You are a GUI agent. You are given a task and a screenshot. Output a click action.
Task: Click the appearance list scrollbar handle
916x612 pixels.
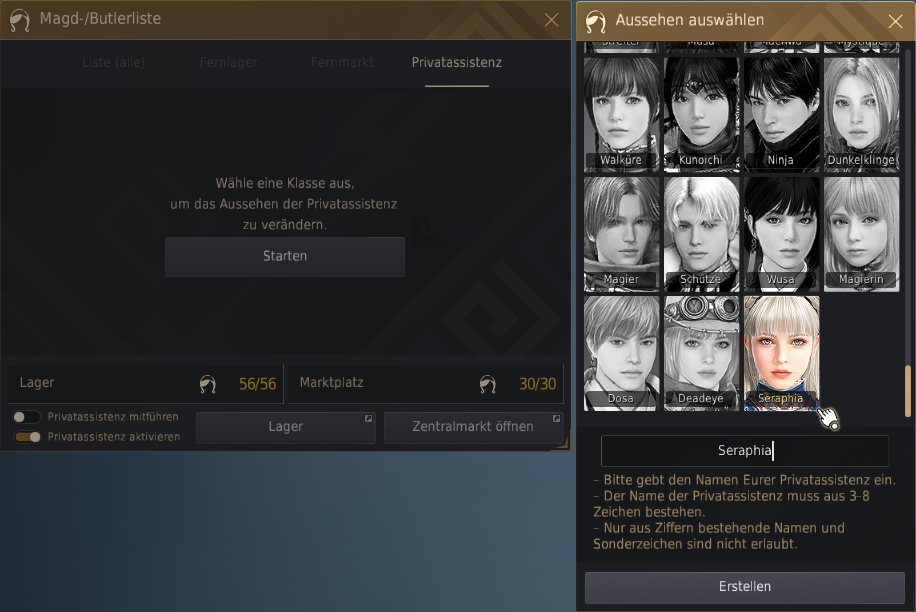pos(908,391)
